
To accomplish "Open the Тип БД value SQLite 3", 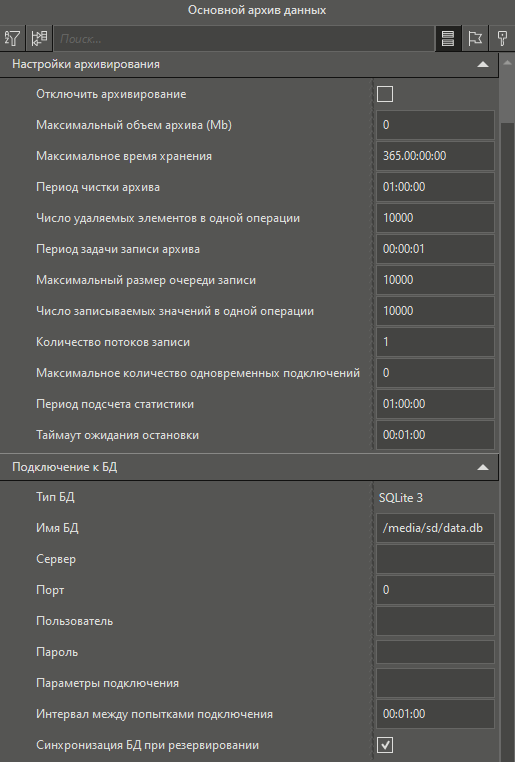I will 401,498.
